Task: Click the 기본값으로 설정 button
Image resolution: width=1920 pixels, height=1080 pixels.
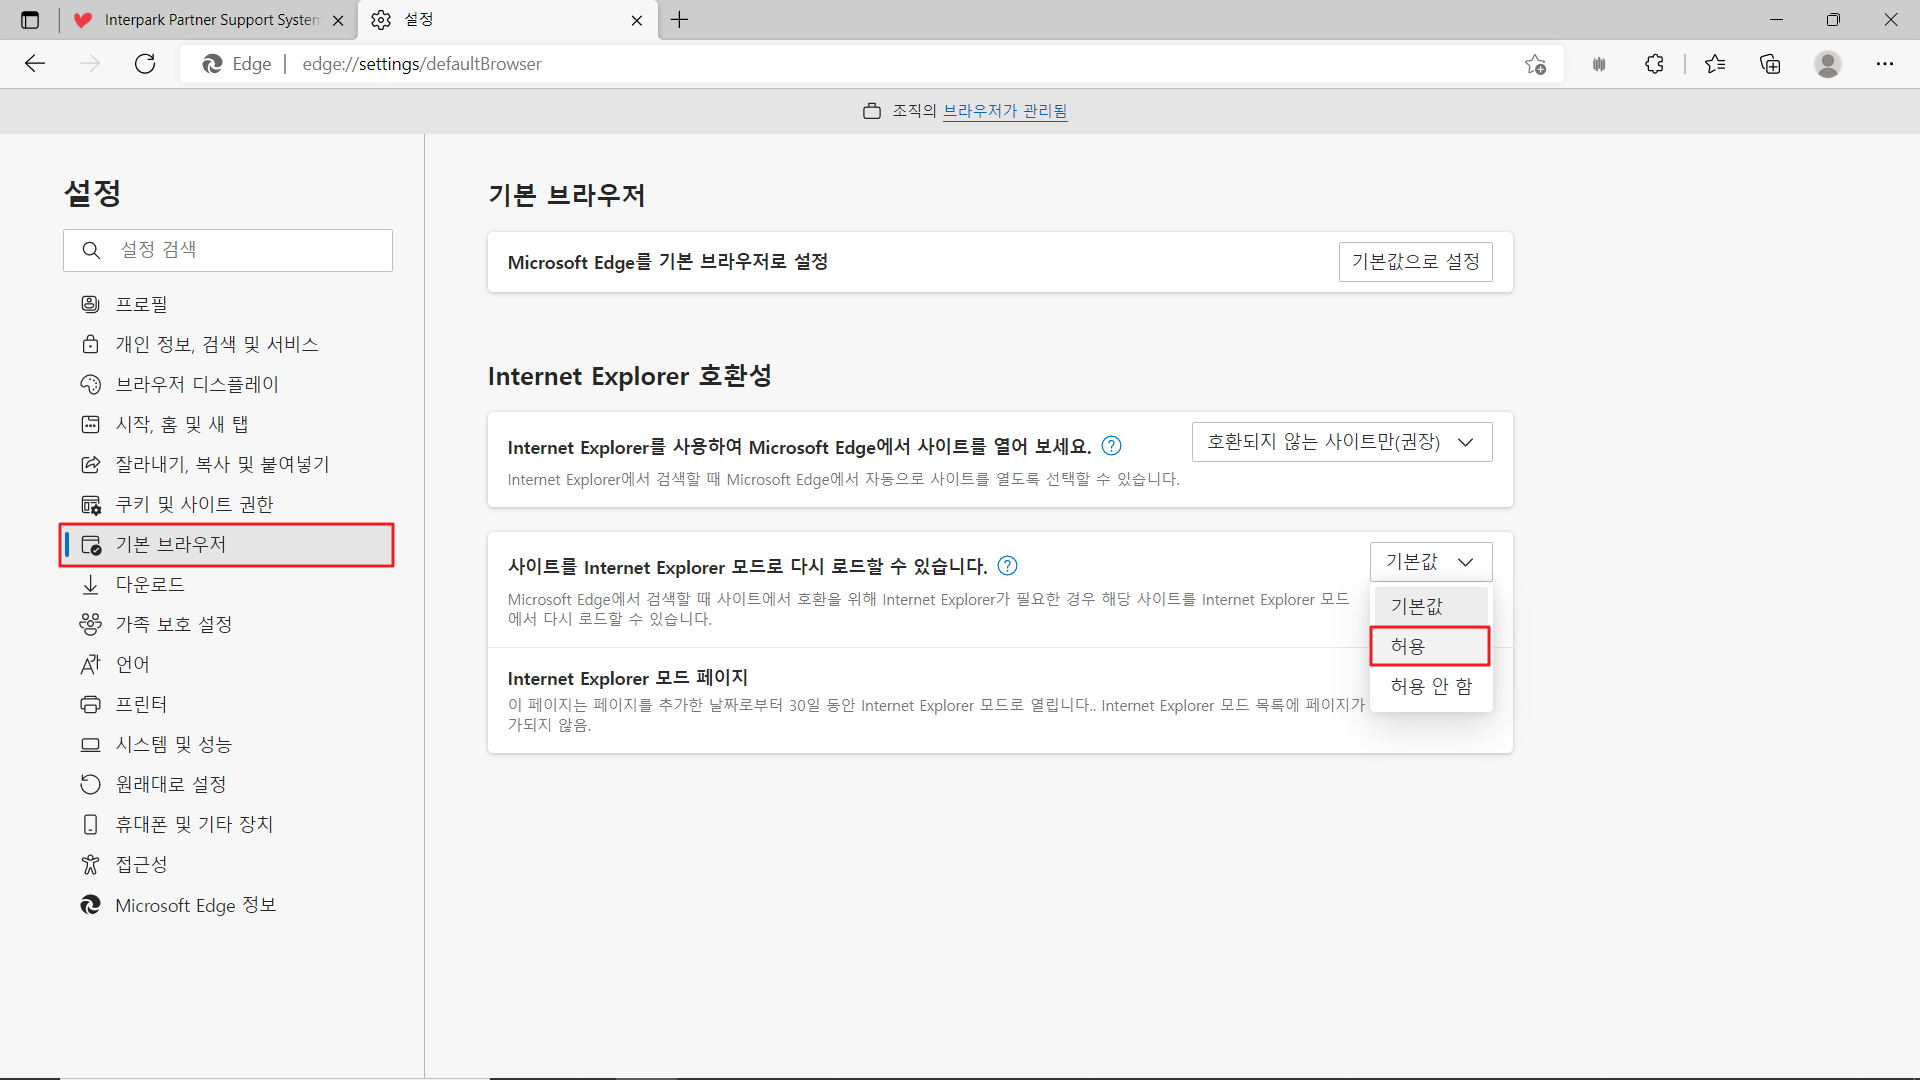Action: pos(1415,262)
